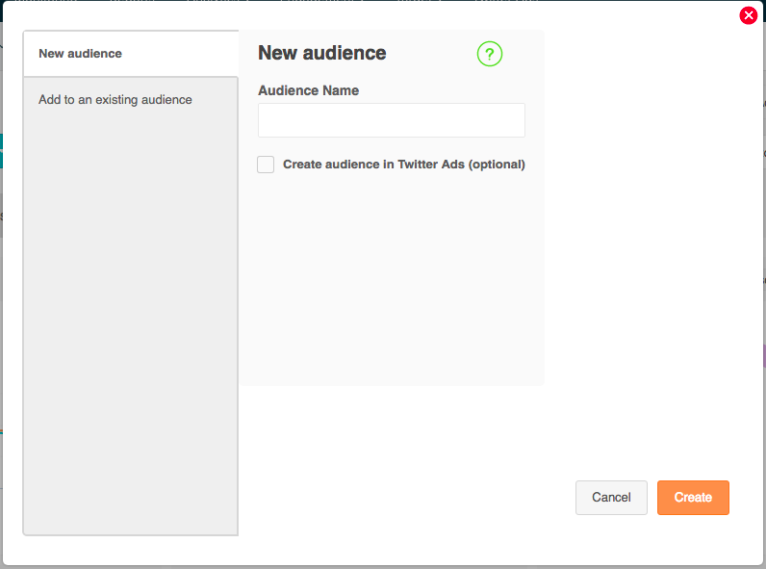Click the green question mark help icon
The image size is (766, 569).
(489, 54)
